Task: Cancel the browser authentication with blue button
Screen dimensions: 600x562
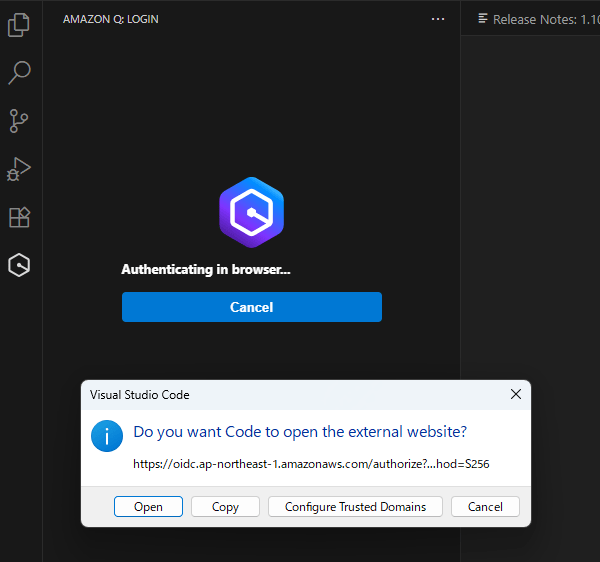Action: pyautogui.click(x=252, y=307)
